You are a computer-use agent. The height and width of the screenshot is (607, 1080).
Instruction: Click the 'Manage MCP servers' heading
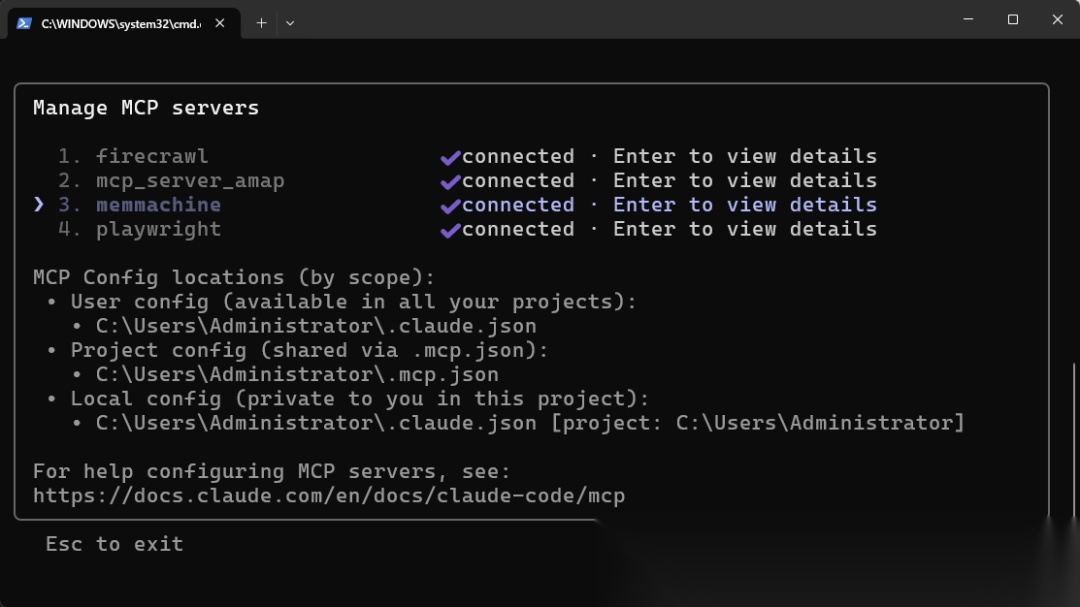coord(146,108)
